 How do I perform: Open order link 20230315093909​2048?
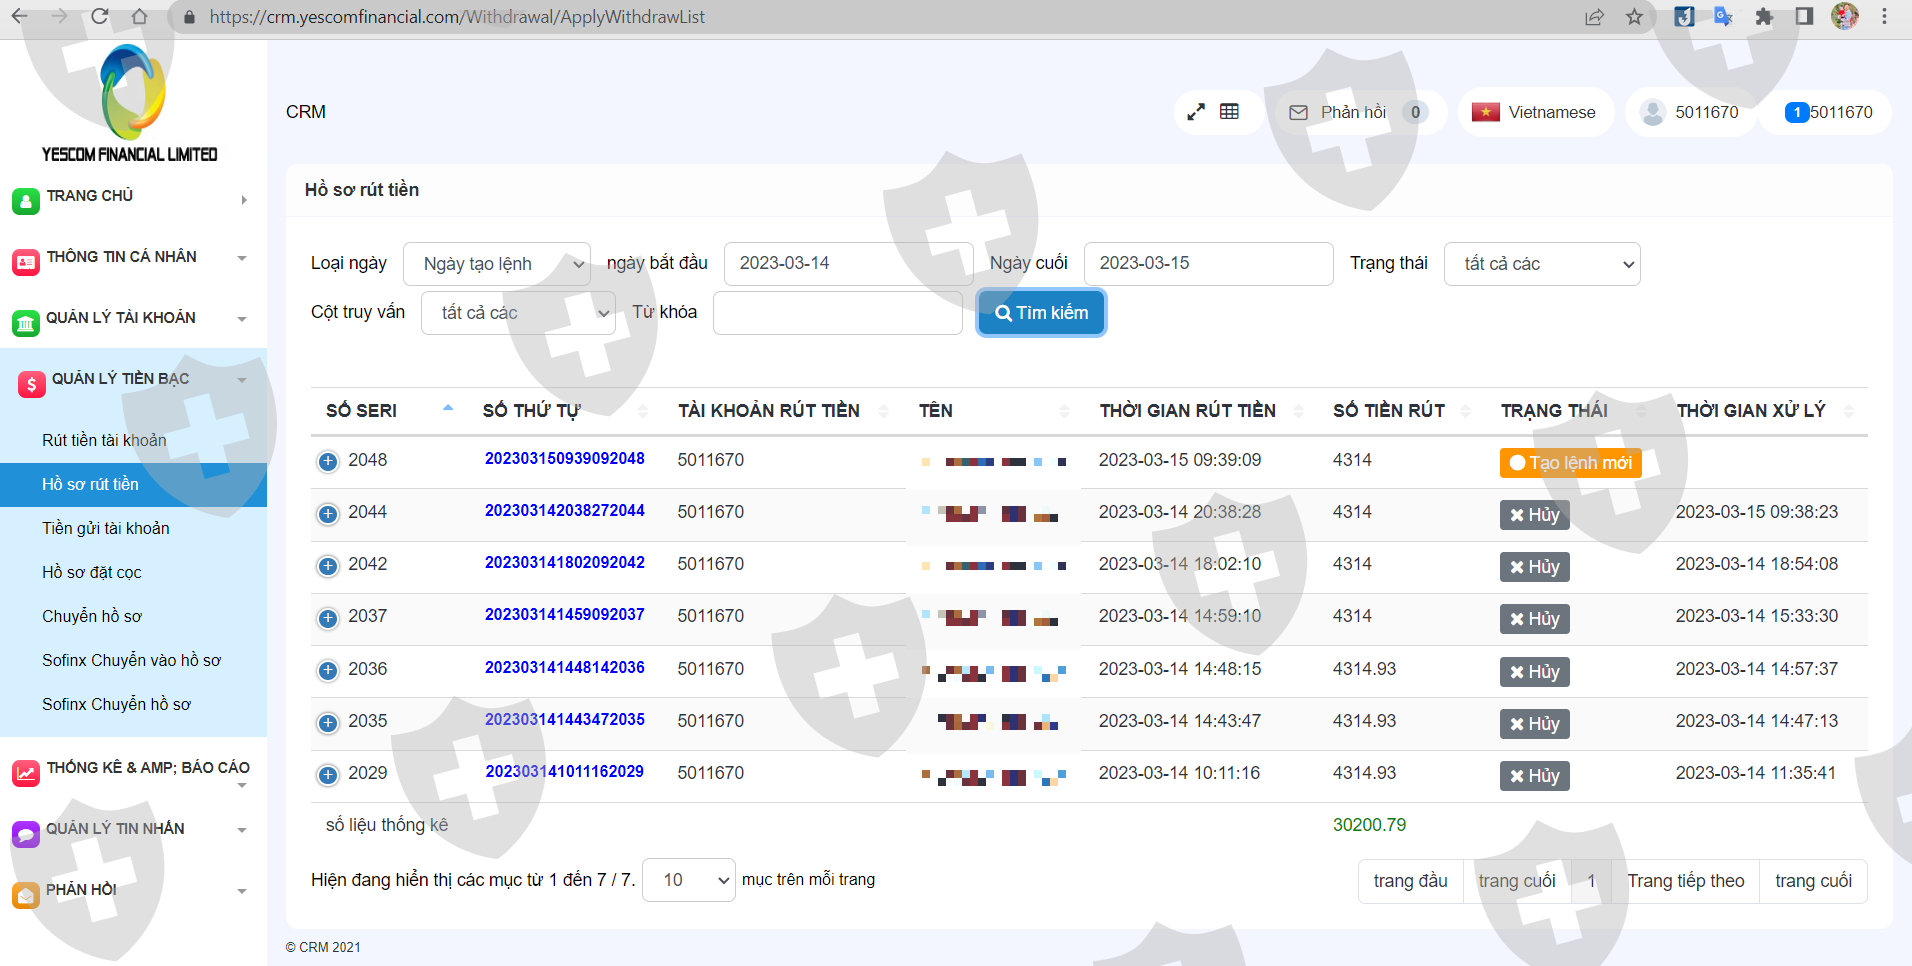pos(564,459)
